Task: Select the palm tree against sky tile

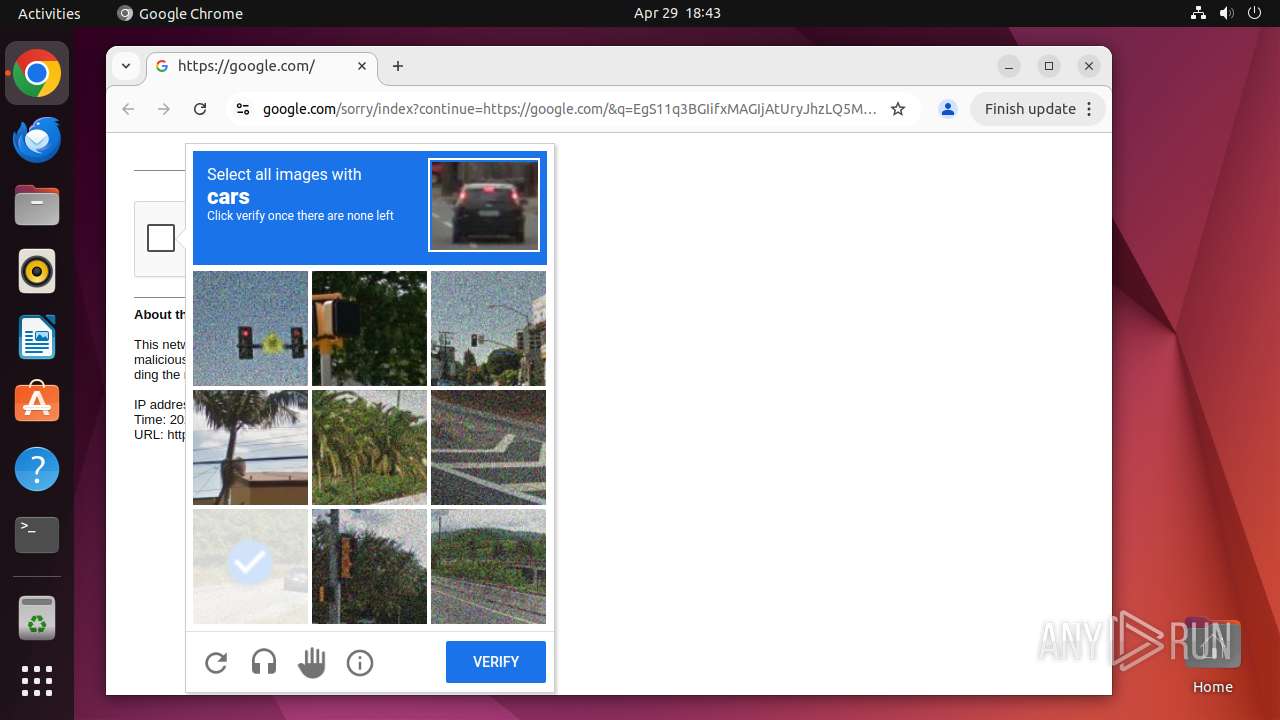Action: tap(250, 447)
